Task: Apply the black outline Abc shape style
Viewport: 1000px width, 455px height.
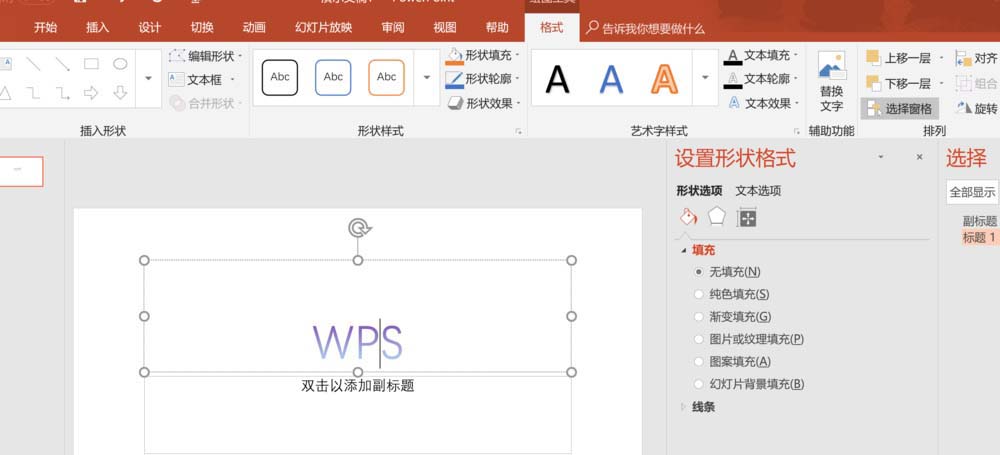Action: click(x=279, y=77)
